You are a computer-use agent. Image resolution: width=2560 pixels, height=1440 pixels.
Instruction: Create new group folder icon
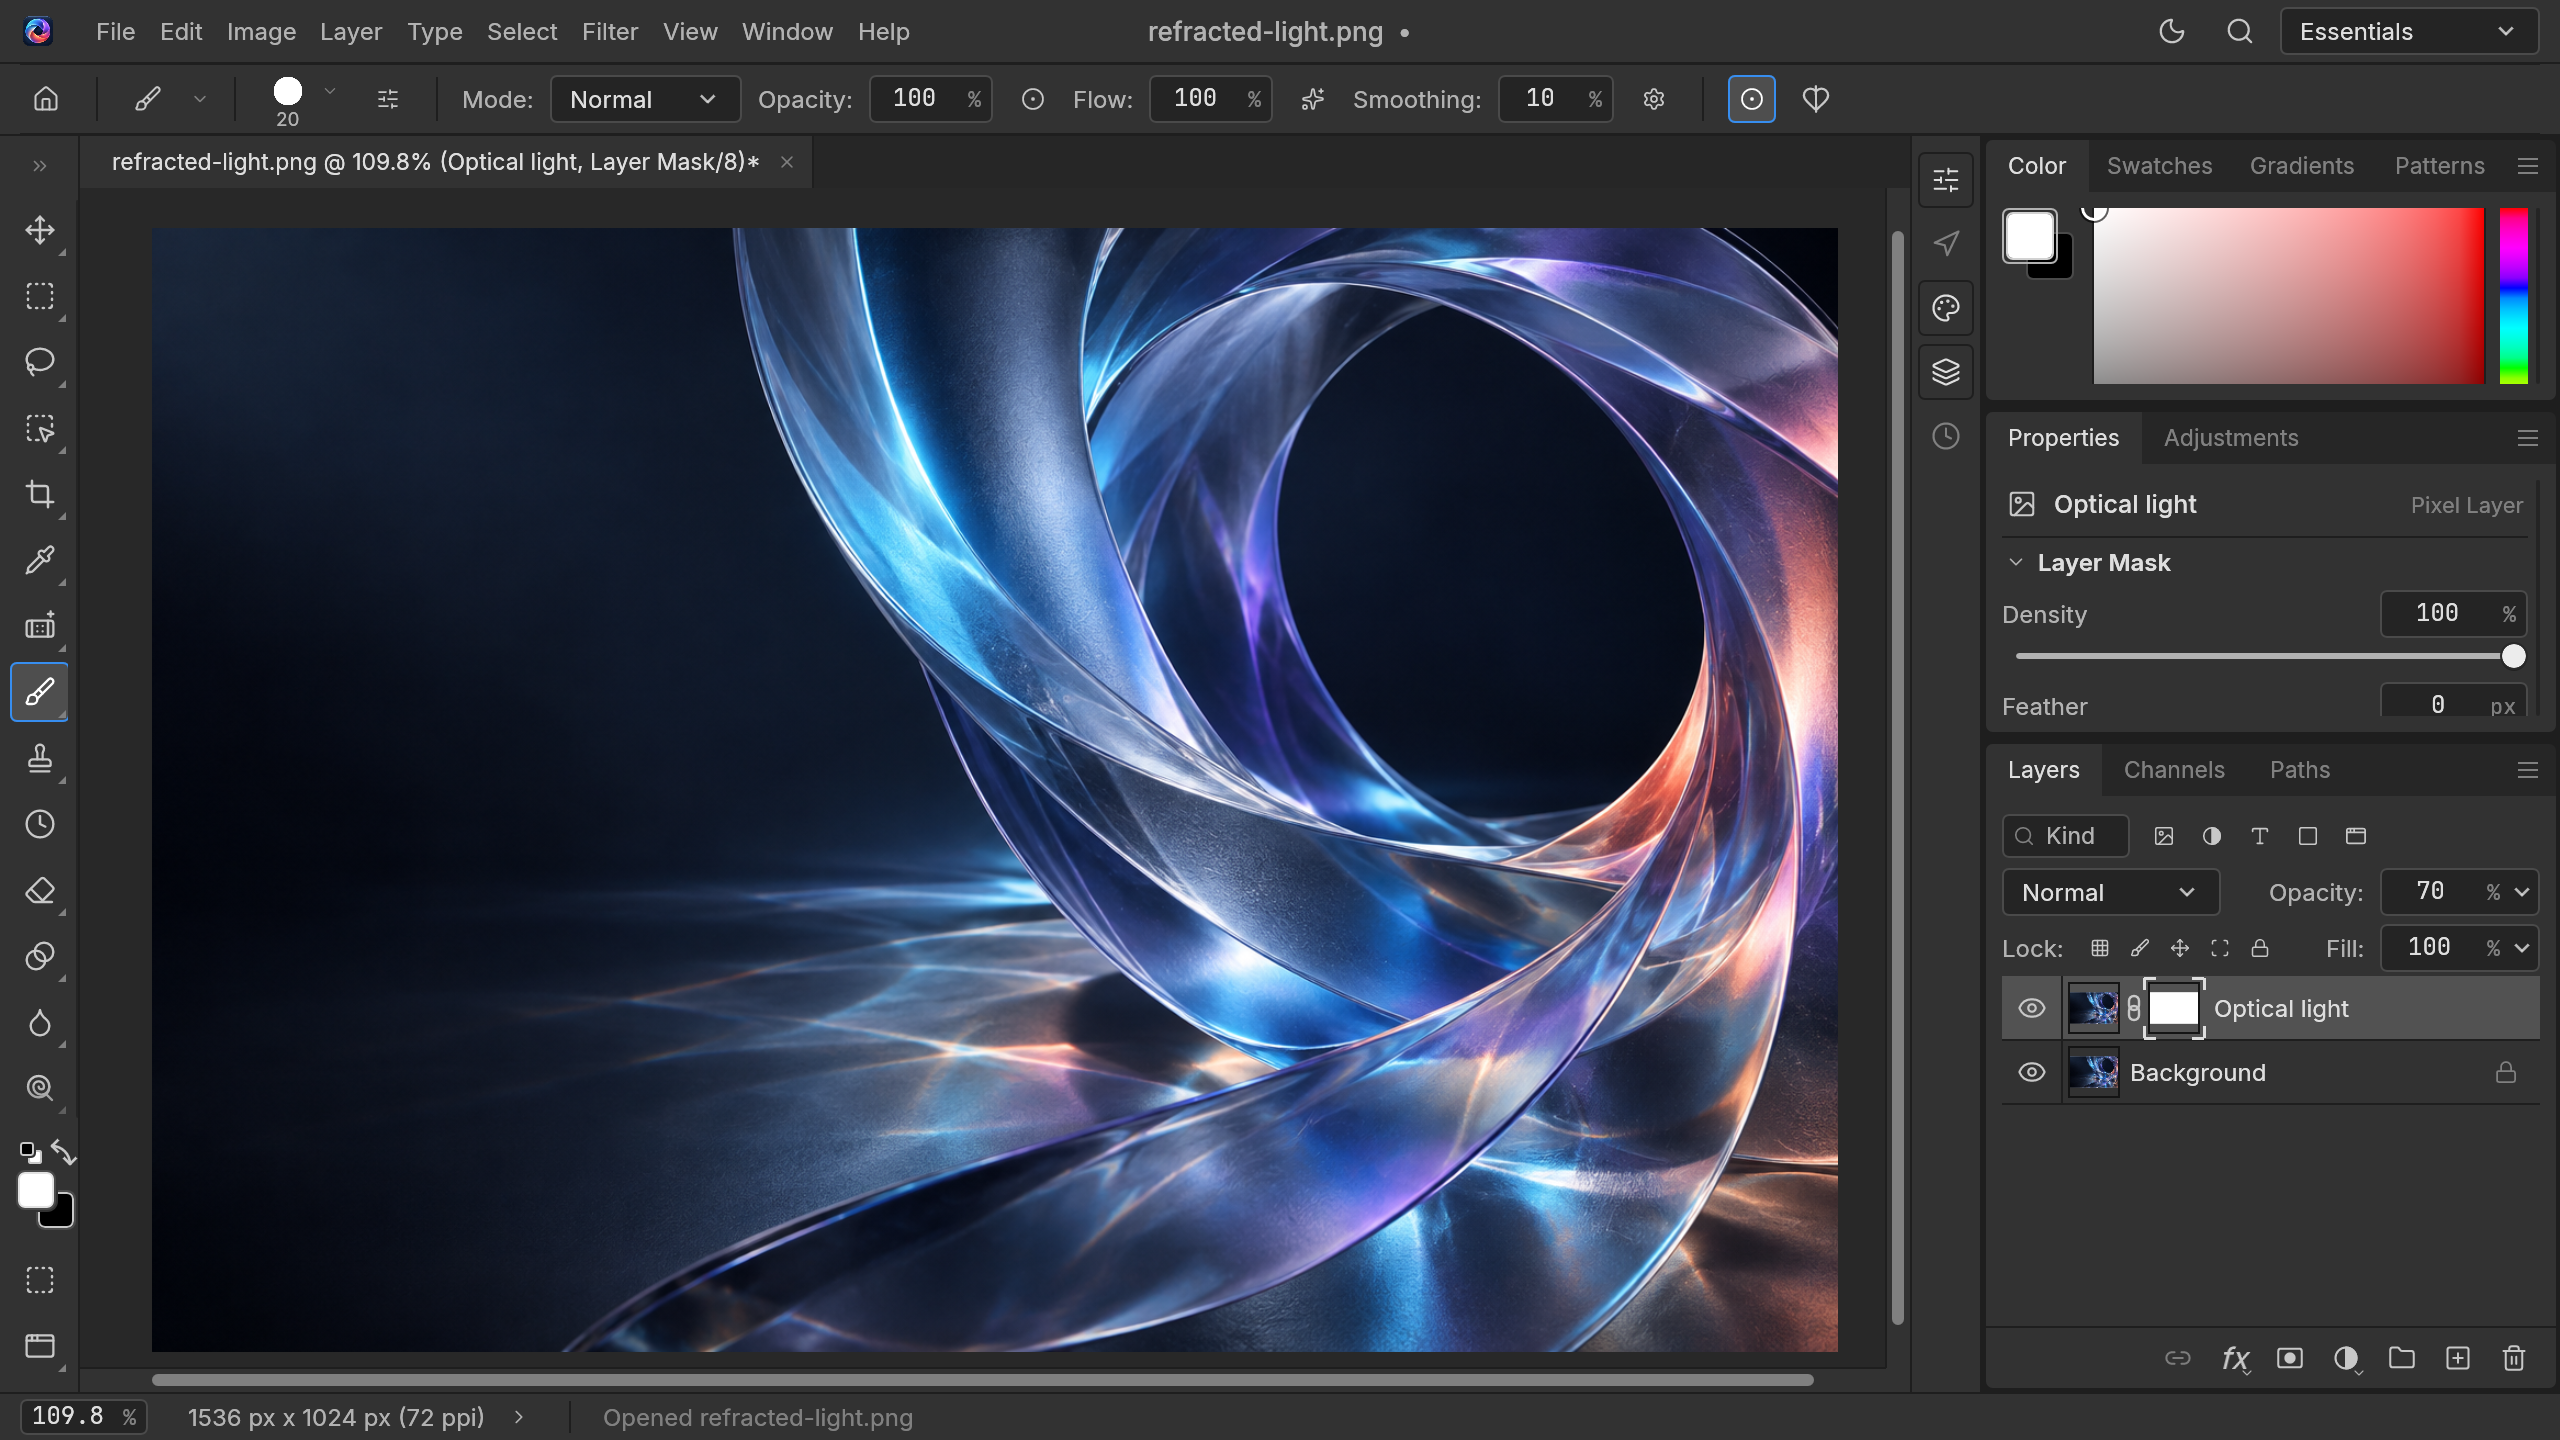coord(2402,1358)
